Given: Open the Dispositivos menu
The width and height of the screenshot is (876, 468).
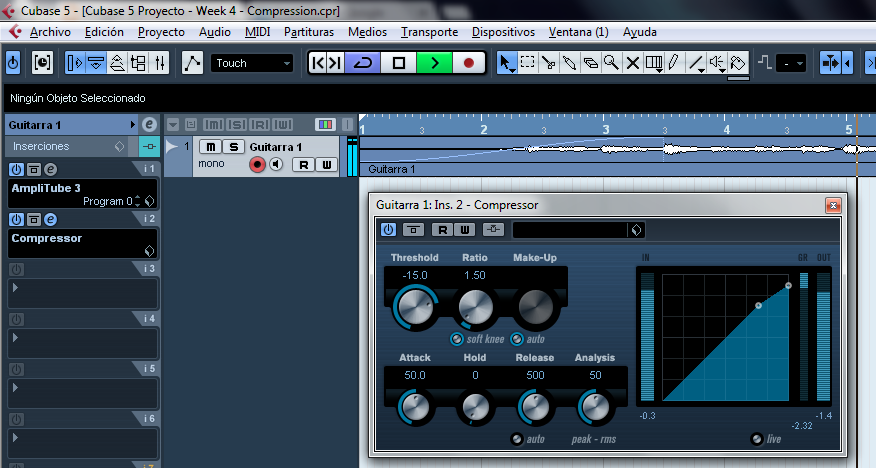Looking at the screenshot, I should pos(503,32).
